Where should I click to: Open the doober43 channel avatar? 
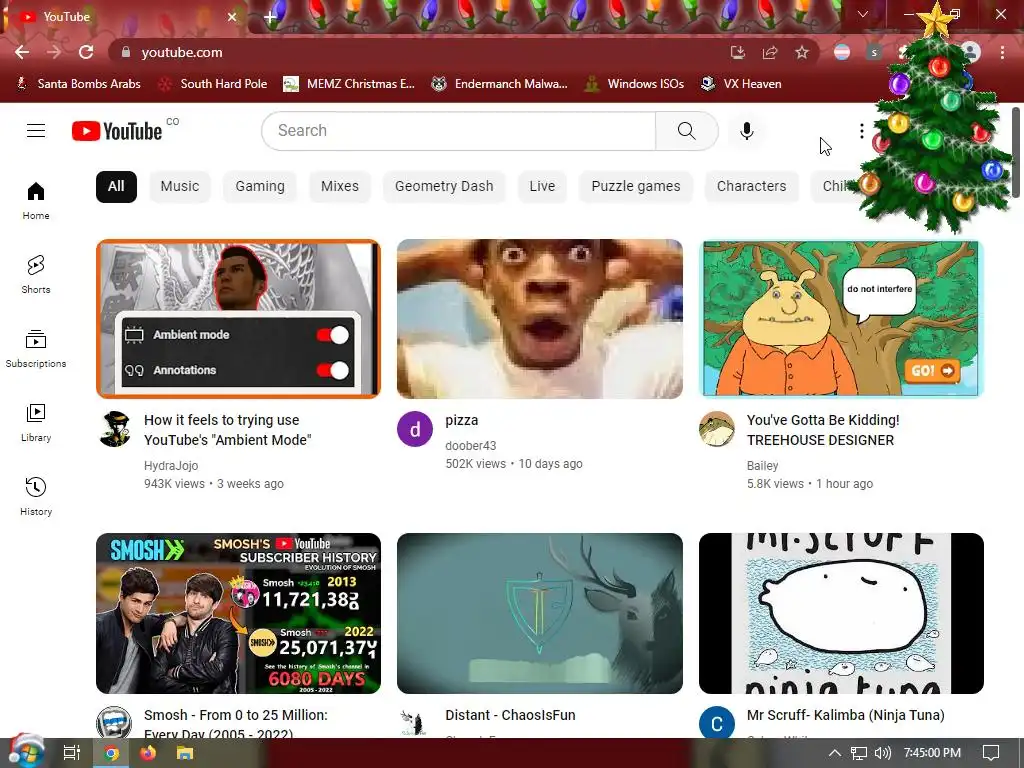(x=415, y=429)
